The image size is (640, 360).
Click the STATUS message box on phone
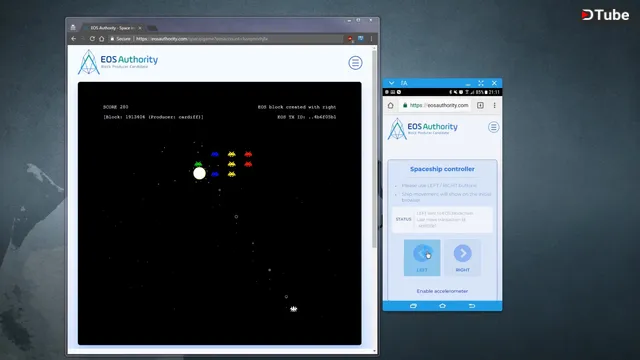(442, 220)
